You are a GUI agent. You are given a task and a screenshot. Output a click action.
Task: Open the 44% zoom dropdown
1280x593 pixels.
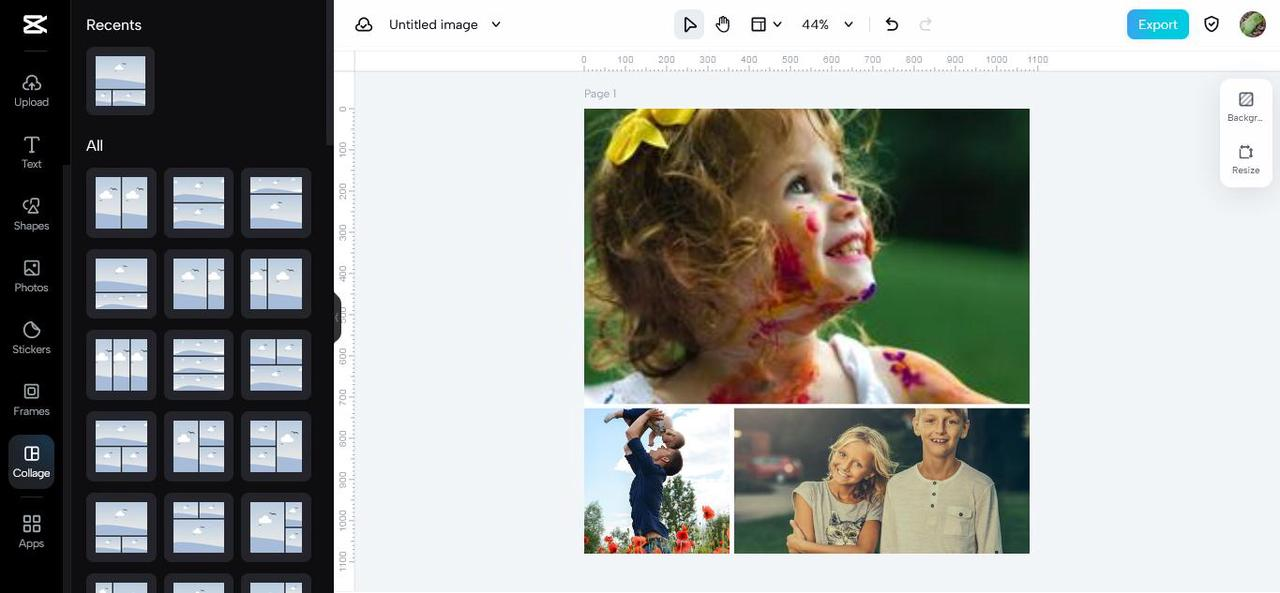click(x=828, y=24)
